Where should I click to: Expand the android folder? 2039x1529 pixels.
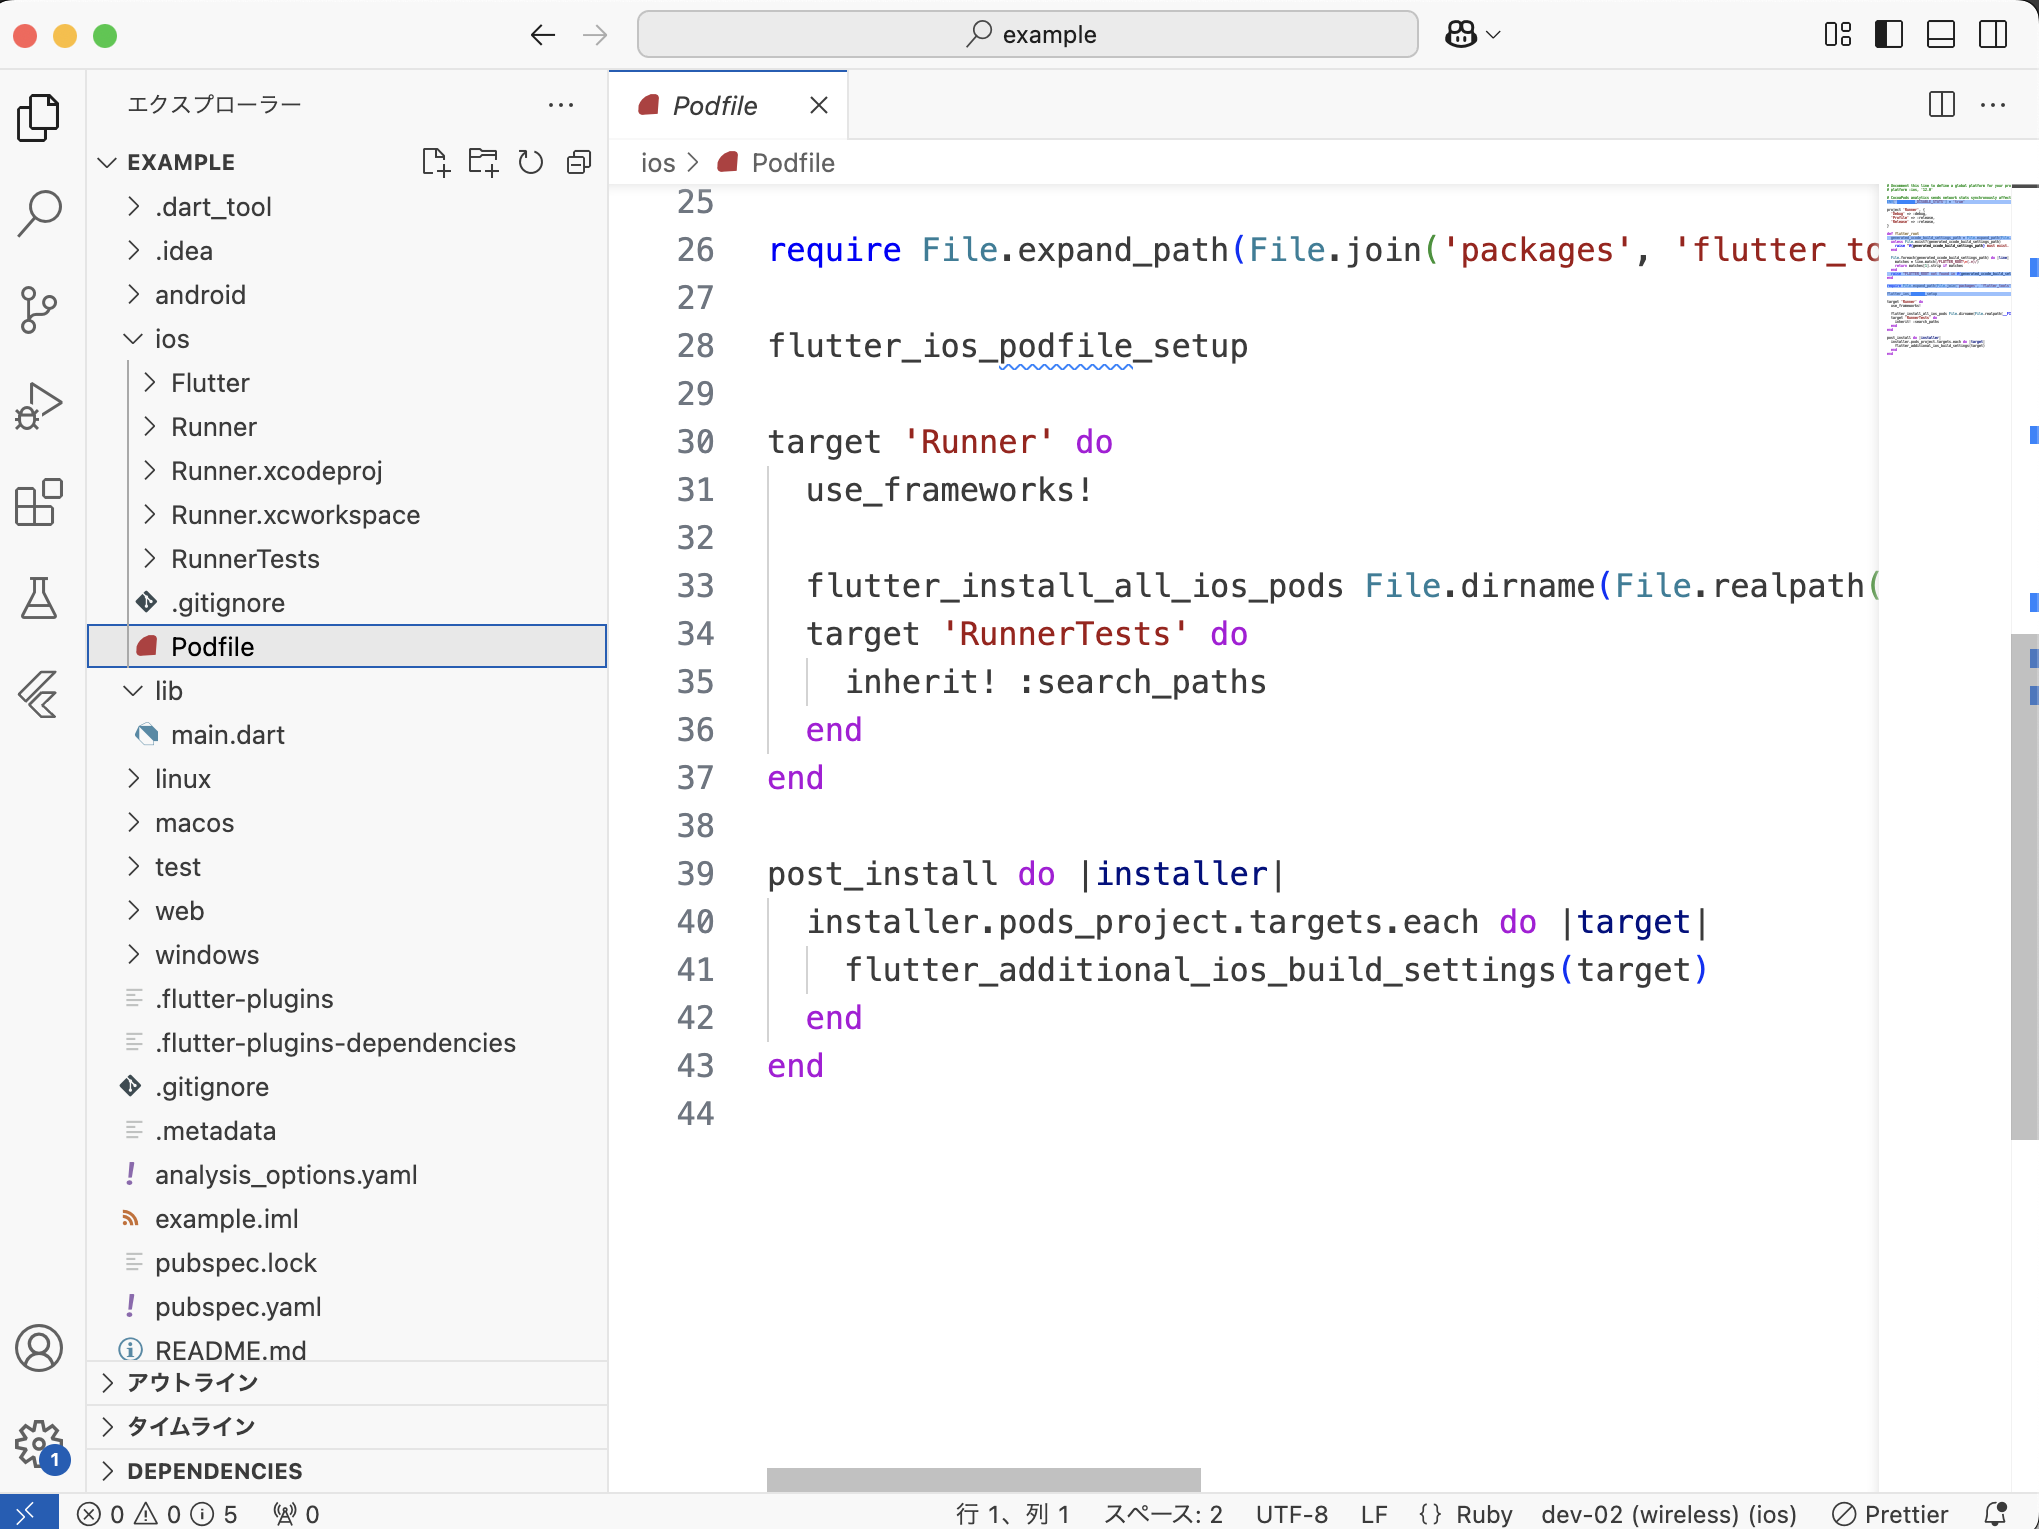point(200,295)
